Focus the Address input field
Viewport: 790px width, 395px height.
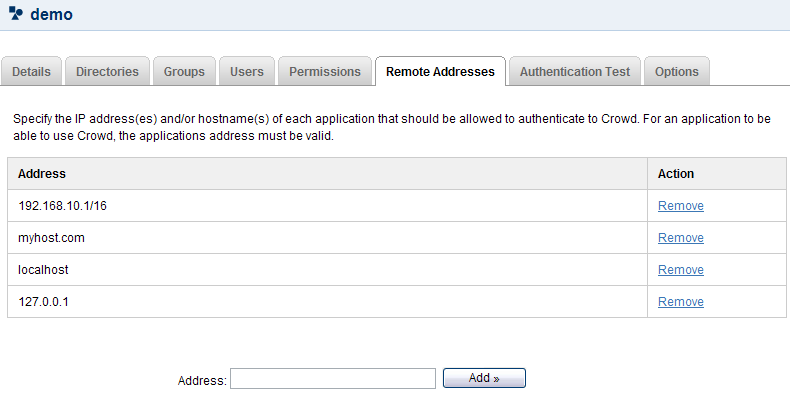pos(333,379)
